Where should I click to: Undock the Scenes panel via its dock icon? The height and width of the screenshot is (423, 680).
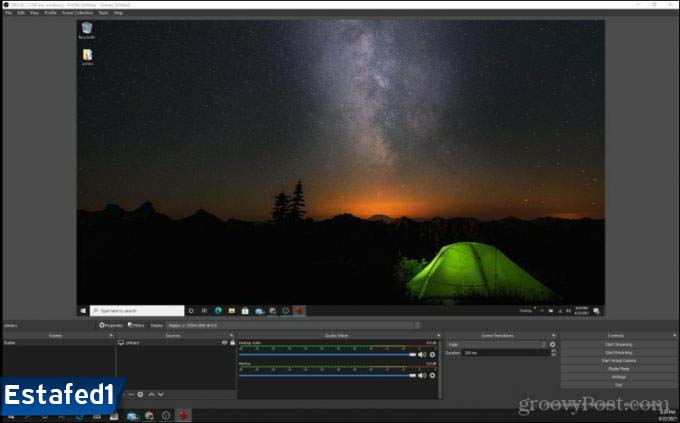point(111,335)
